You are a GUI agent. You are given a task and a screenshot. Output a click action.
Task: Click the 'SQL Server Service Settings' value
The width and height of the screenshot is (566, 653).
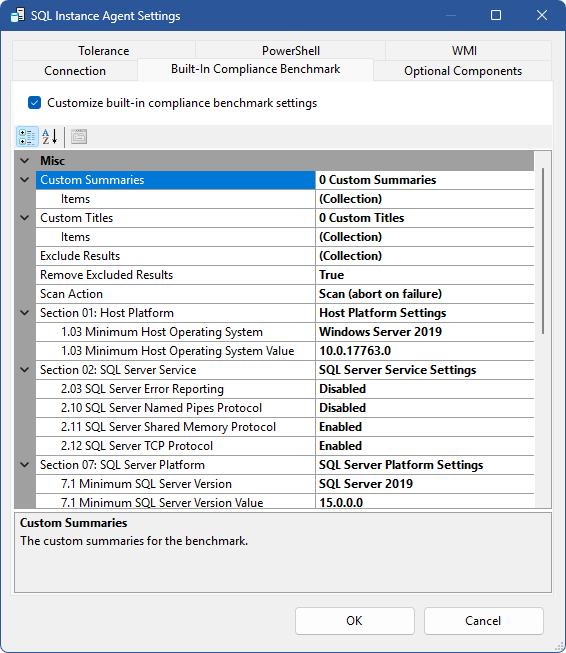(425, 370)
